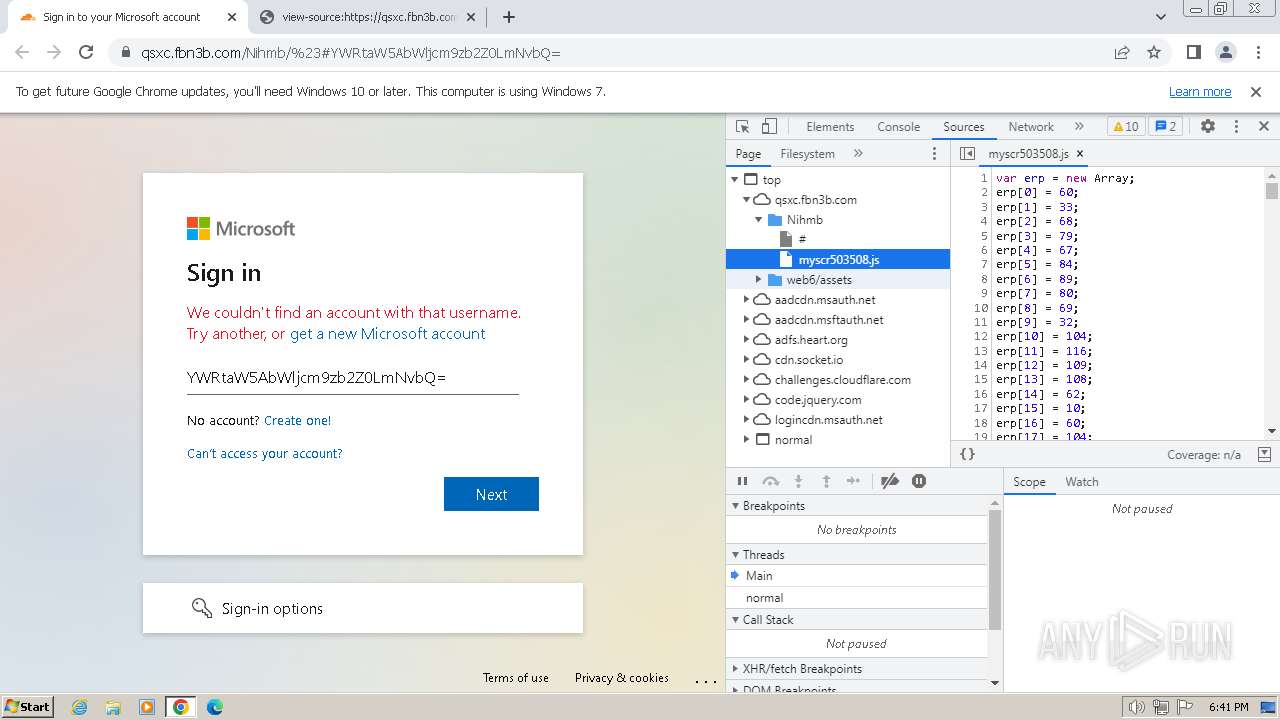Screen dimensions: 1280x720
Task: Open the 10 warnings counter
Action: tap(1126, 127)
